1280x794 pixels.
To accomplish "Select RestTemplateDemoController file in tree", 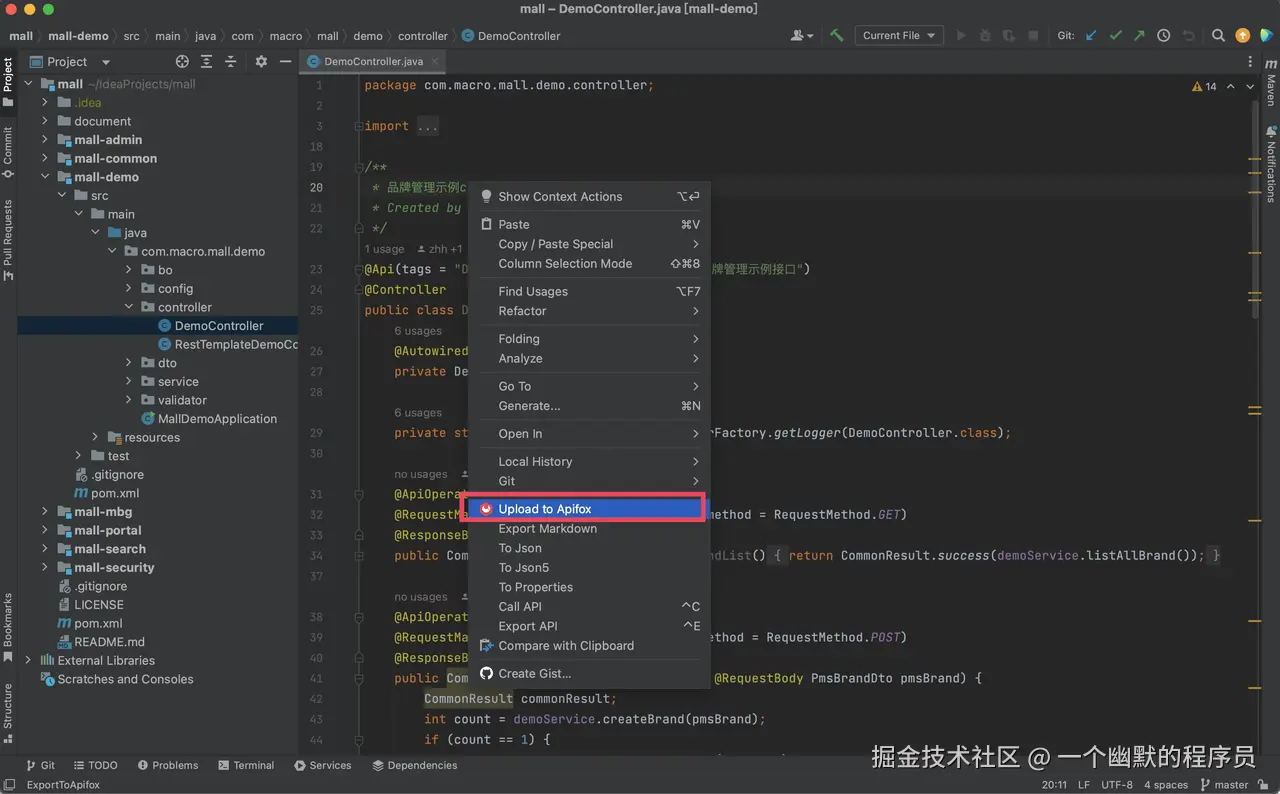I will point(227,344).
